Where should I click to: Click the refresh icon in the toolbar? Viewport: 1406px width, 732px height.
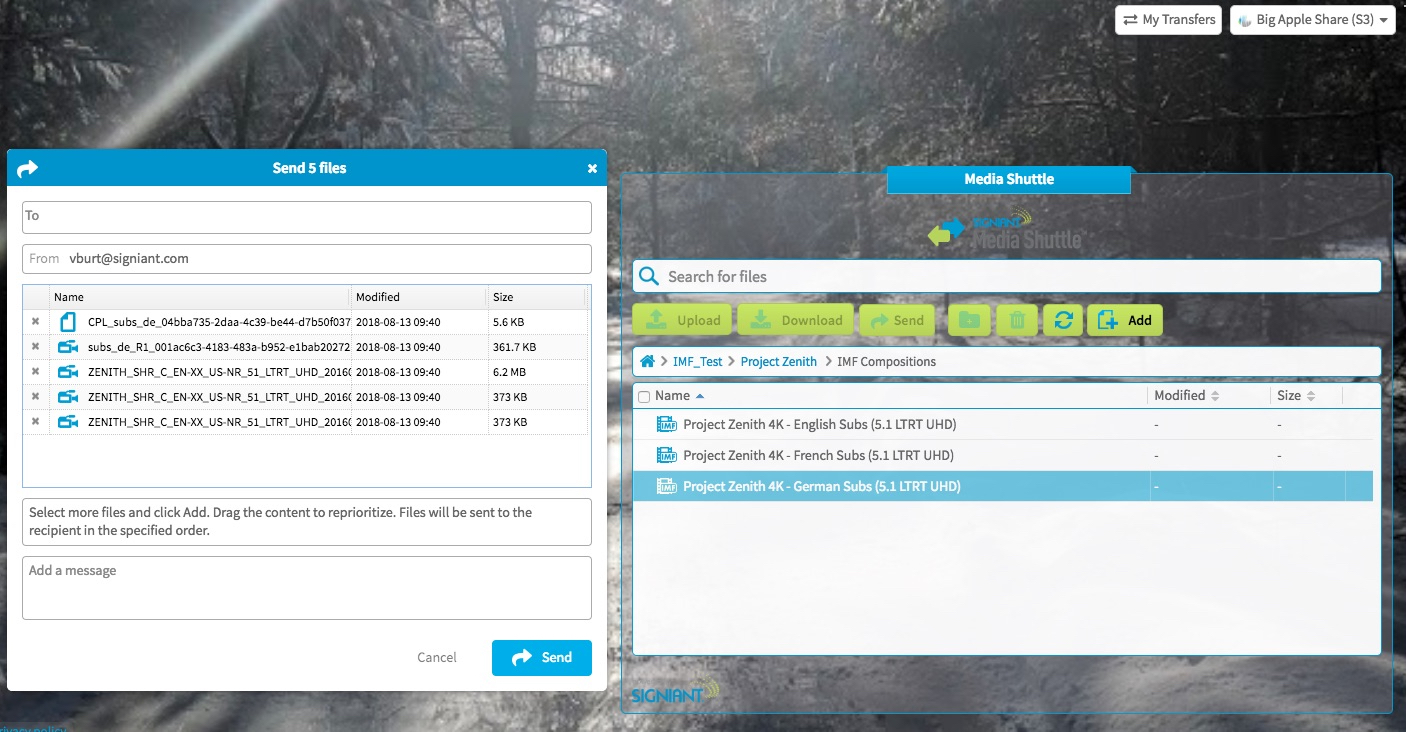coord(1063,320)
